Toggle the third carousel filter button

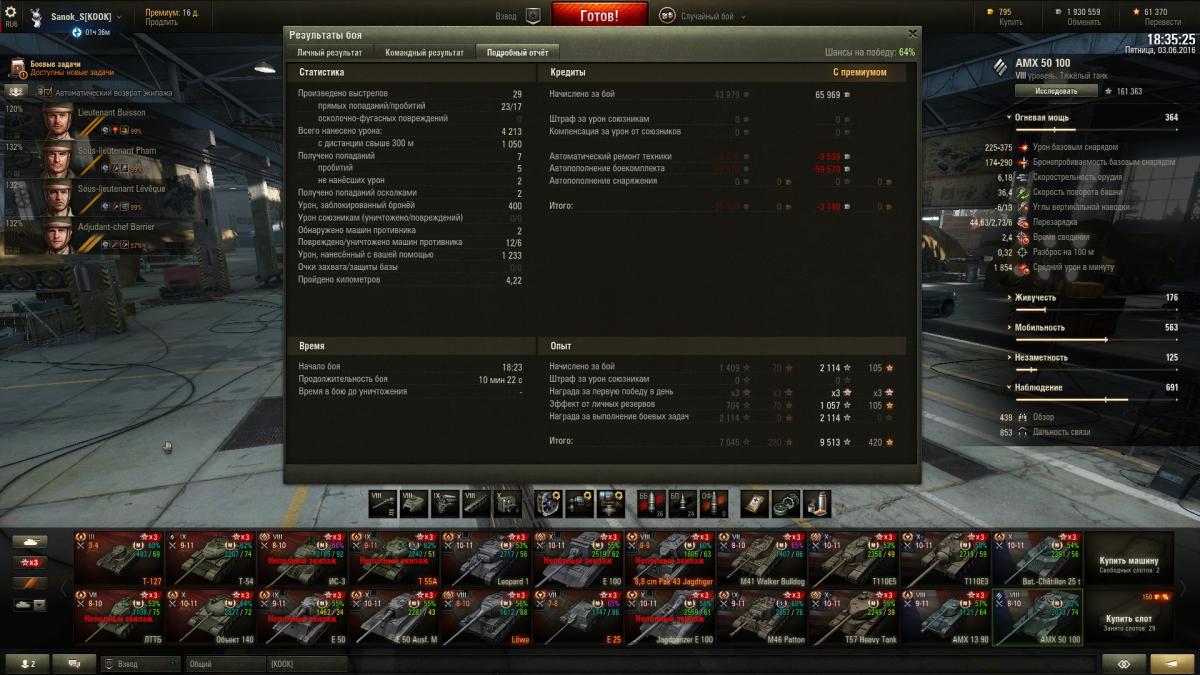29,583
